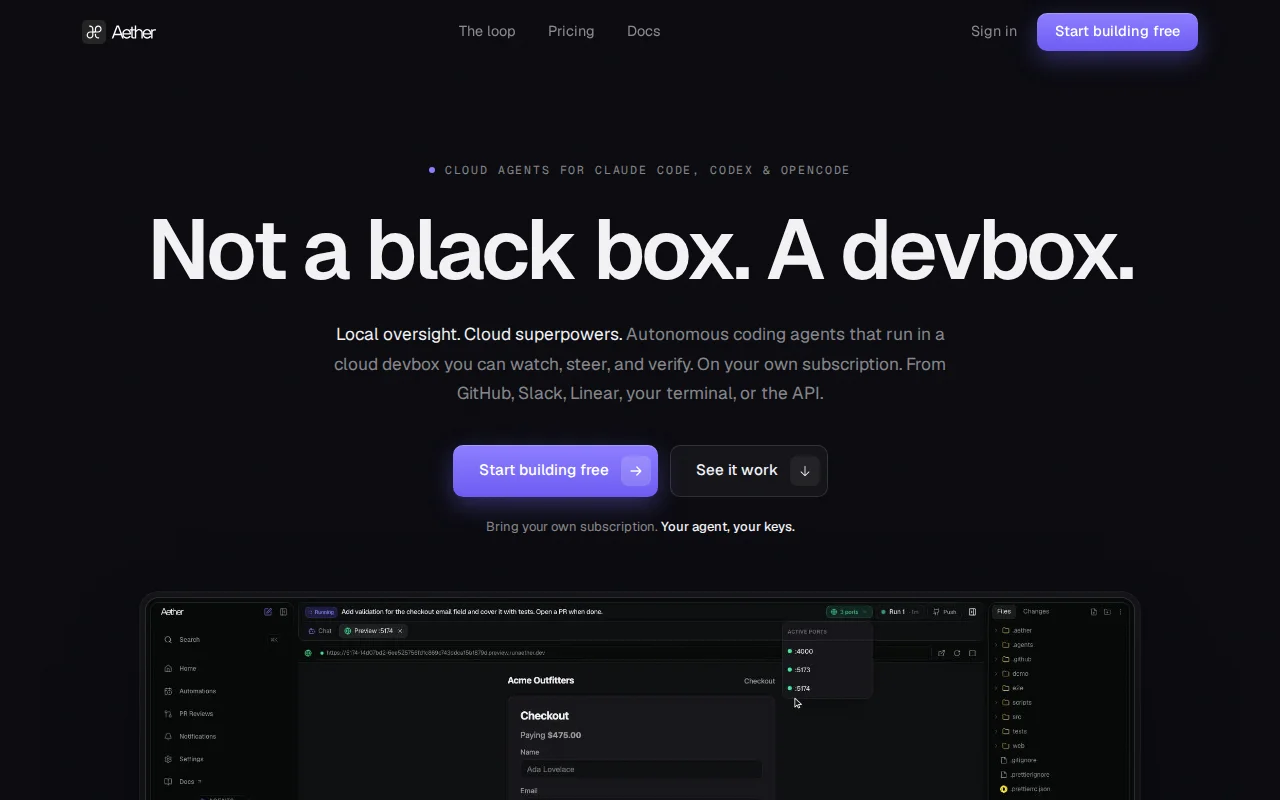Expand the .agents folder chevron

(996, 645)
